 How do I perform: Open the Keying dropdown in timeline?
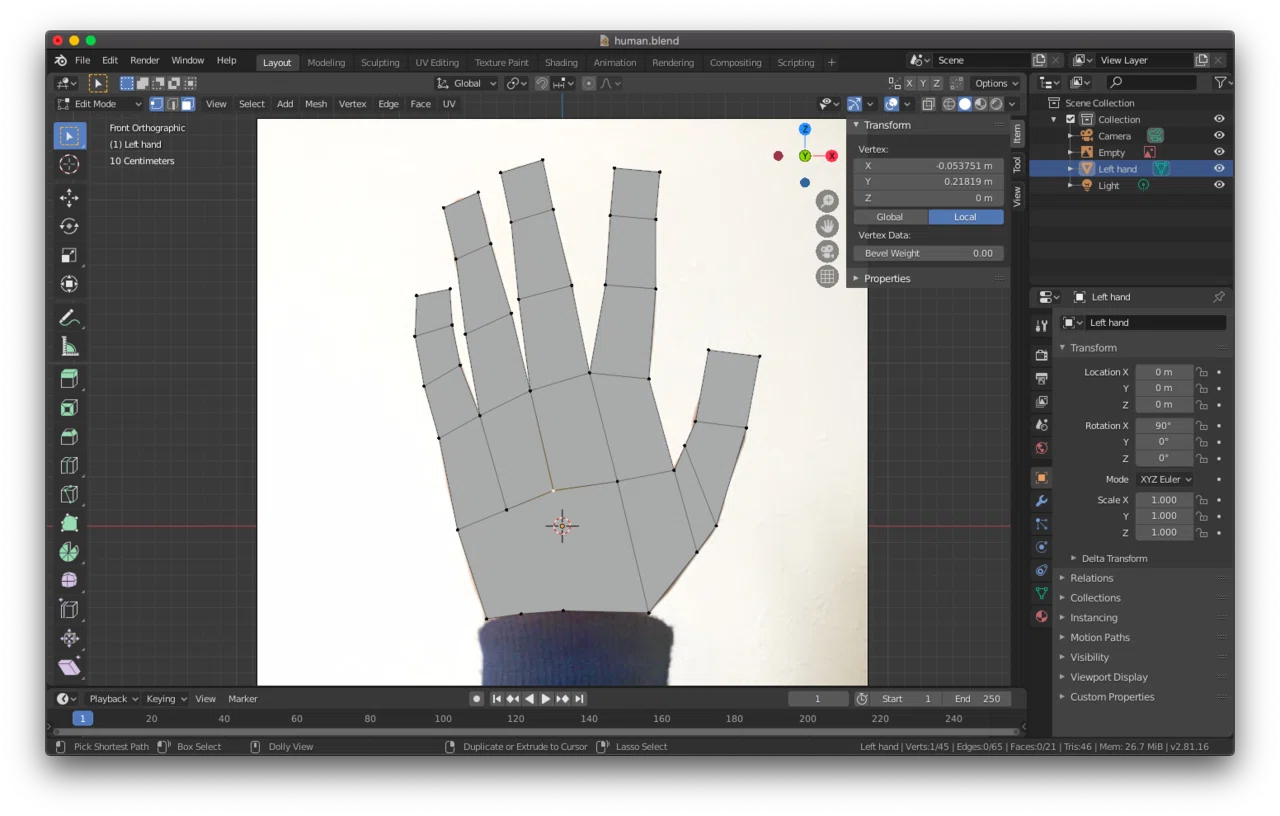pyautogui.click(x=166, y=699)
